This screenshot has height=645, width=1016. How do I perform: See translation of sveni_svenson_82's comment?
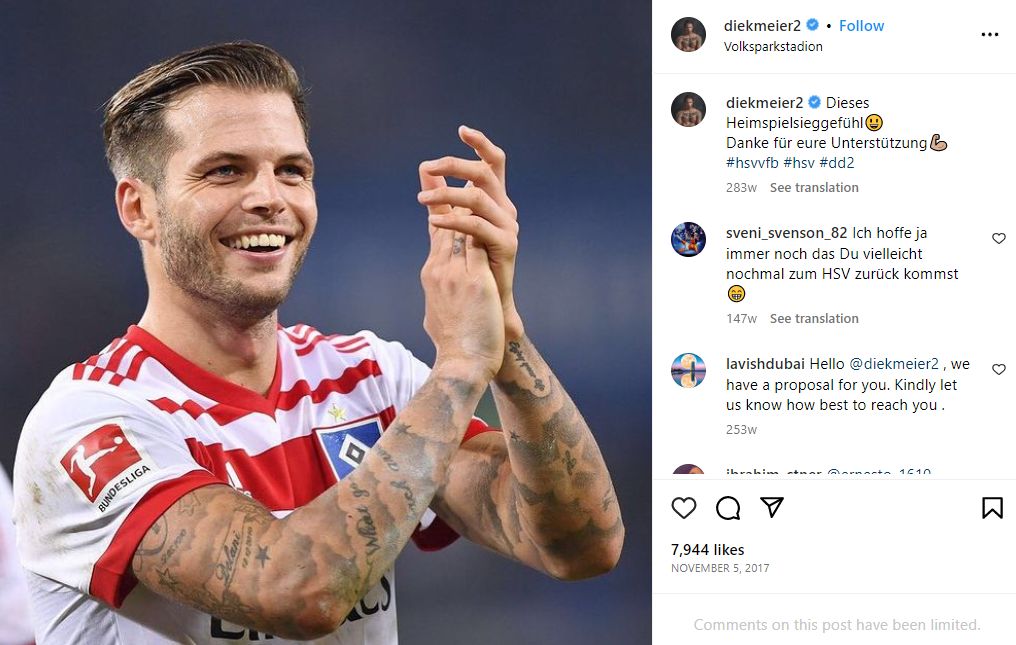coord(814,318)
